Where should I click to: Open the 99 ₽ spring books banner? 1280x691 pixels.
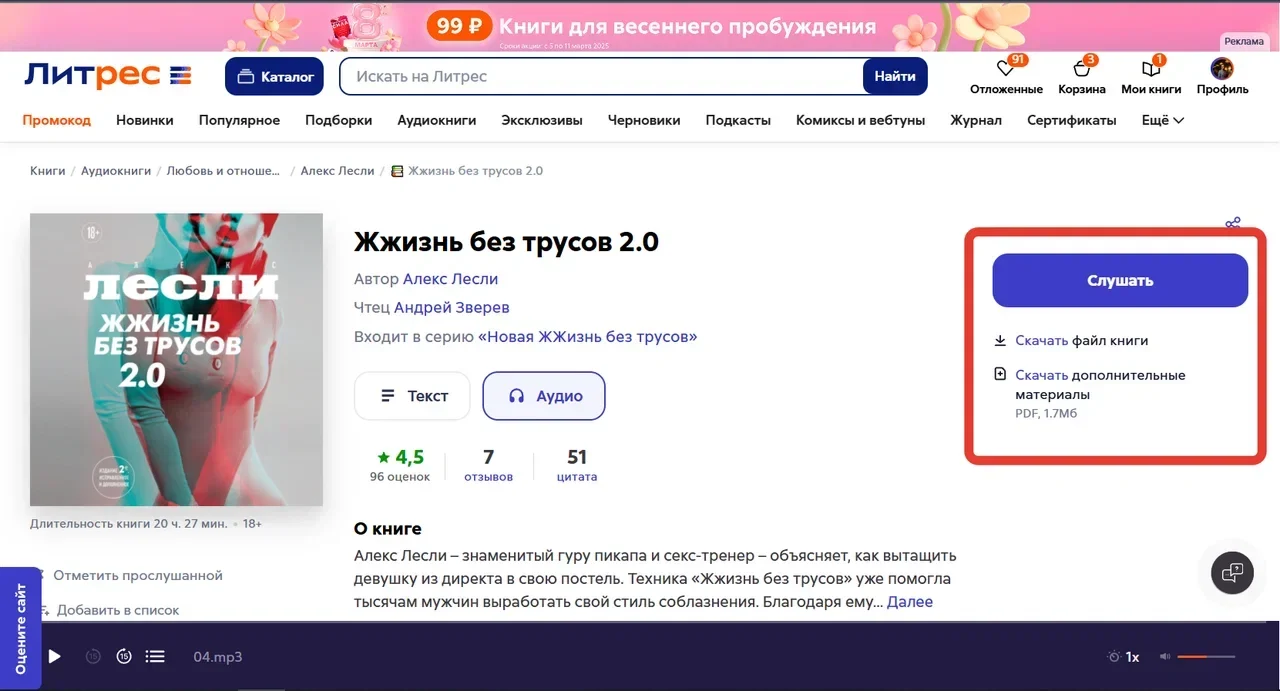640,26
